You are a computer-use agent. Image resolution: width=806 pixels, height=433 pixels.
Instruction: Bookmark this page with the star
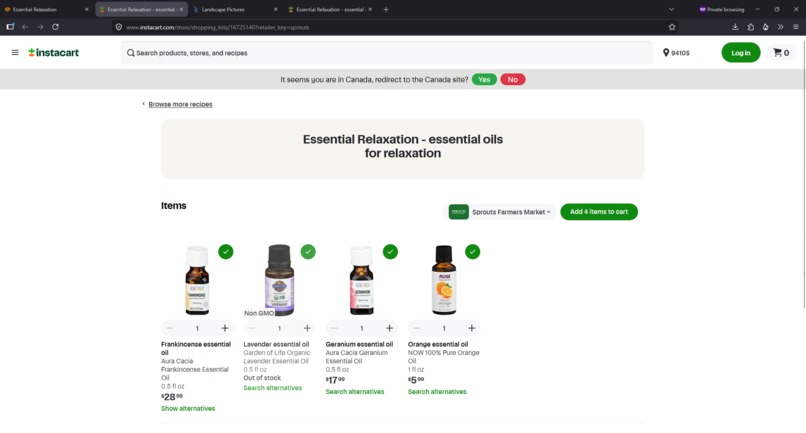(672, 27)
